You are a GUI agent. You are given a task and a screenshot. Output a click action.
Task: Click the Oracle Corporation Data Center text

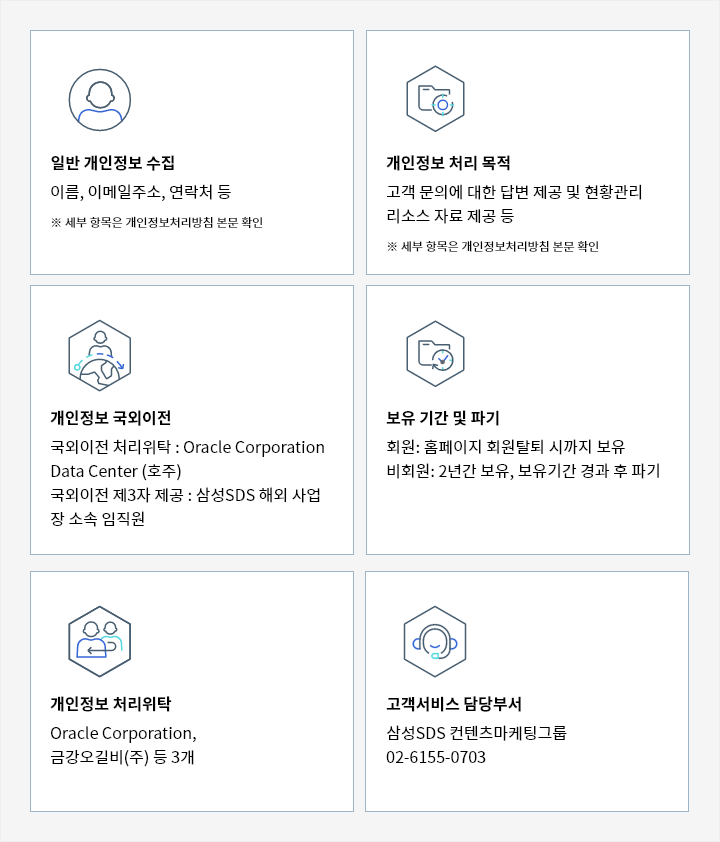187,459
